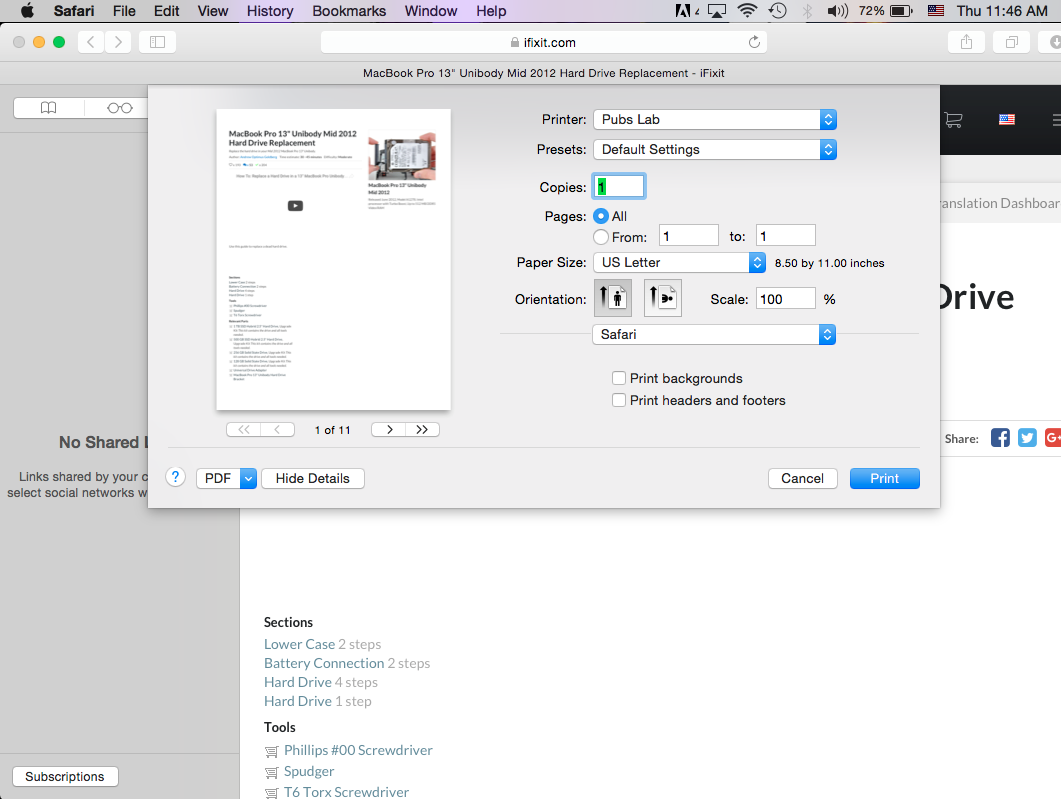The image size is (1061, 799).
Task: Click the ifixit.com address bar
Action: (x=543, y=42)
